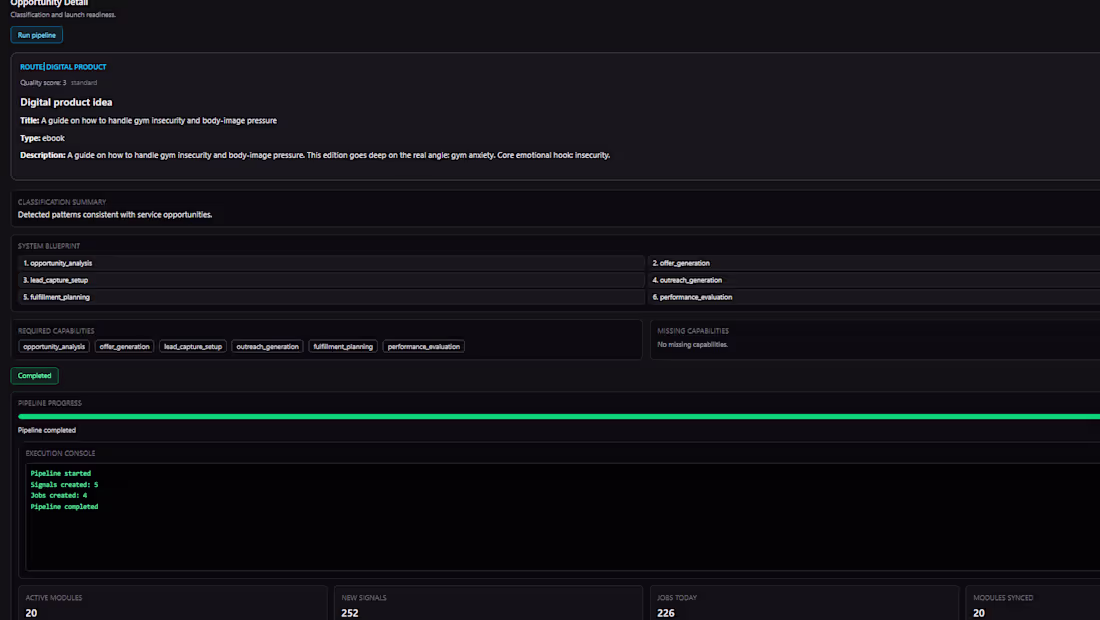Select blueprint step 2. offer_generation
This screenshot has width=1100, height=620.
873,263
